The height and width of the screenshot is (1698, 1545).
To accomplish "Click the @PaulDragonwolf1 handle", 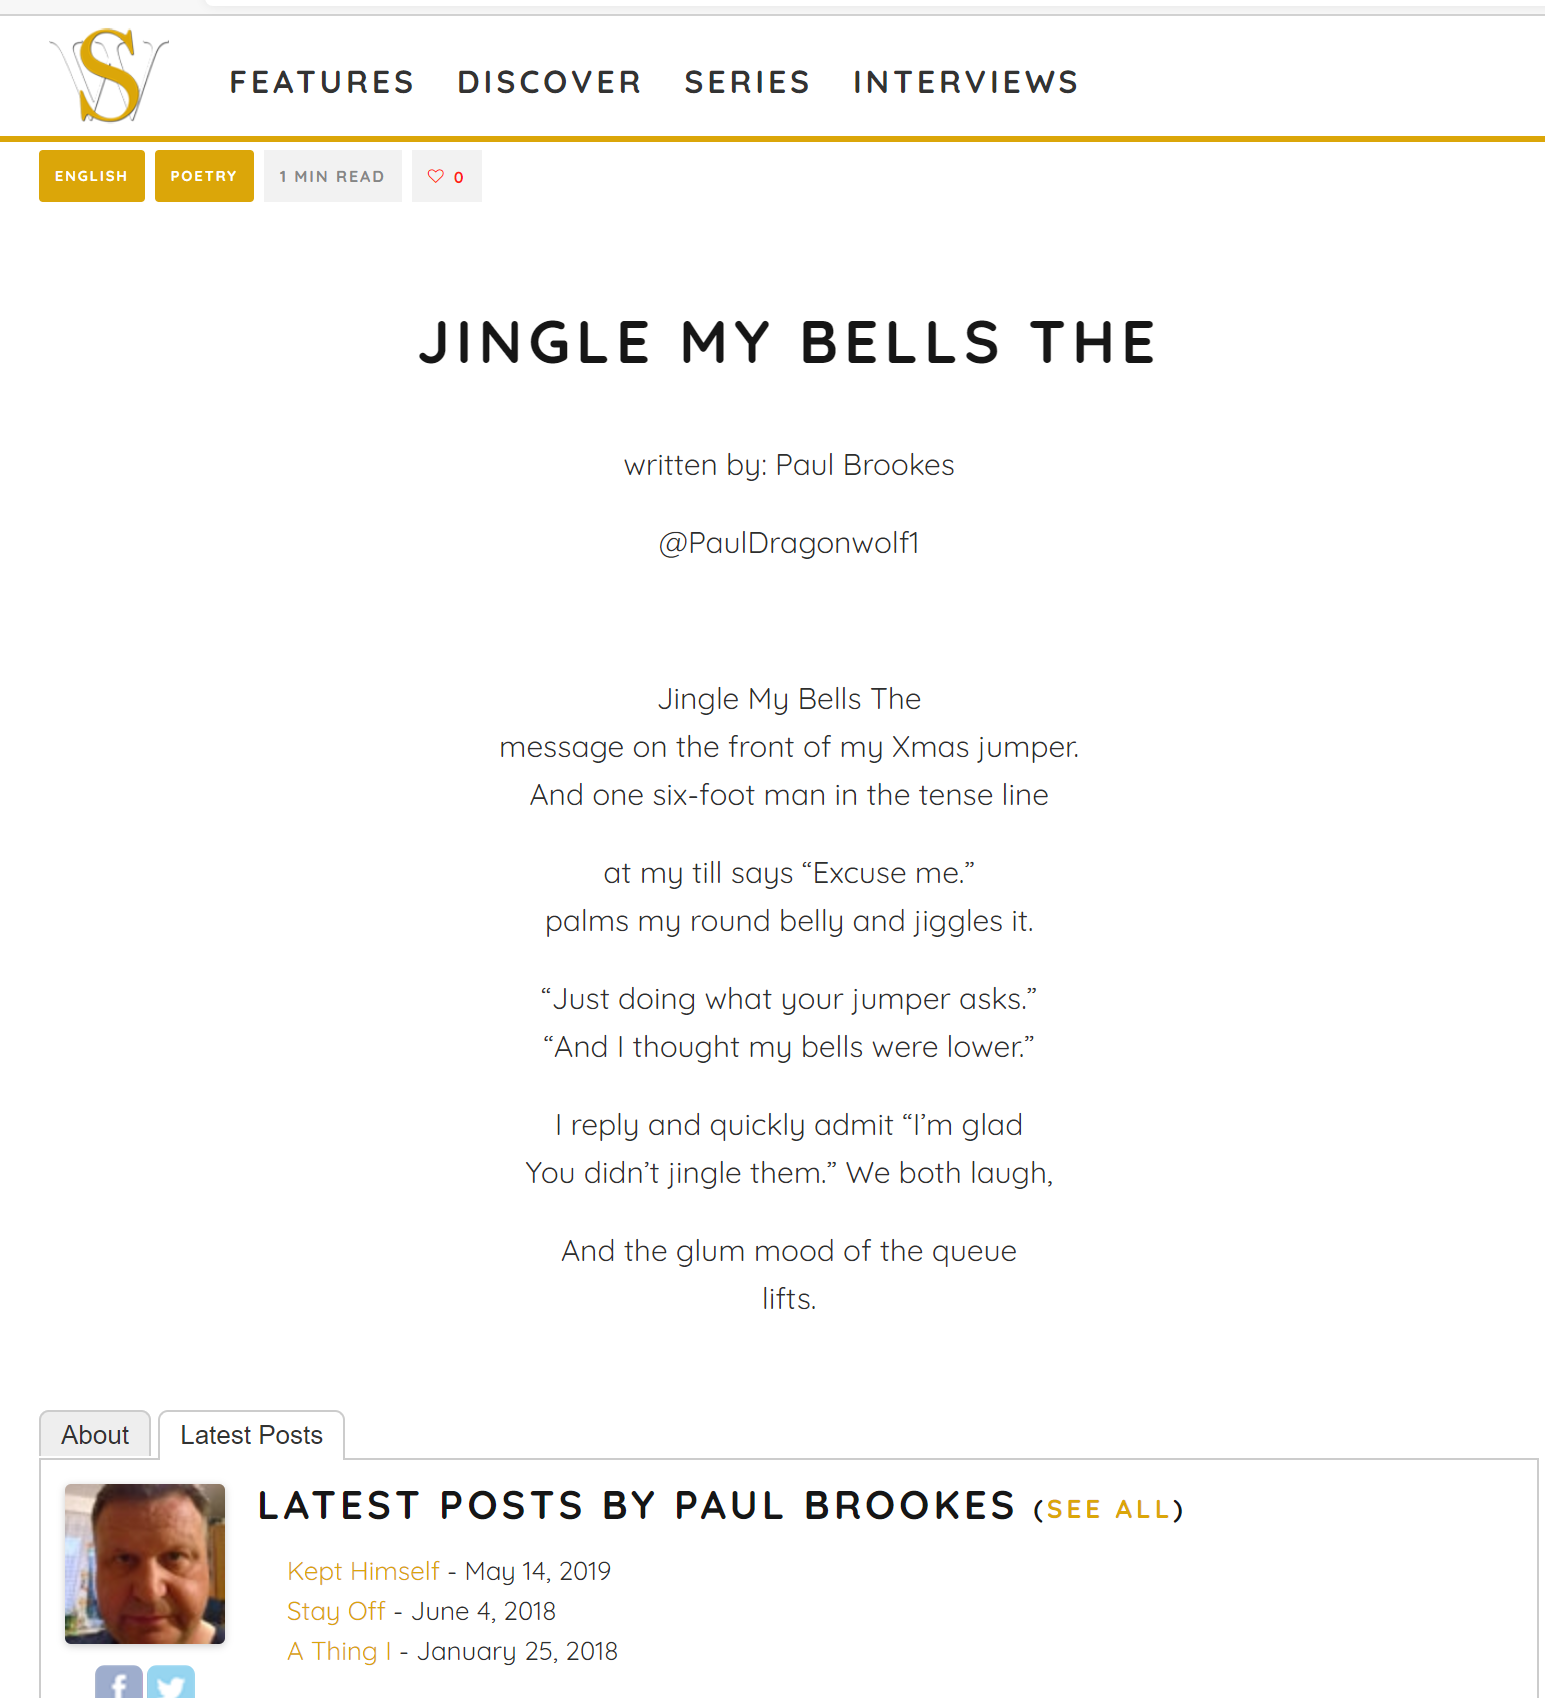I will 789,542.
